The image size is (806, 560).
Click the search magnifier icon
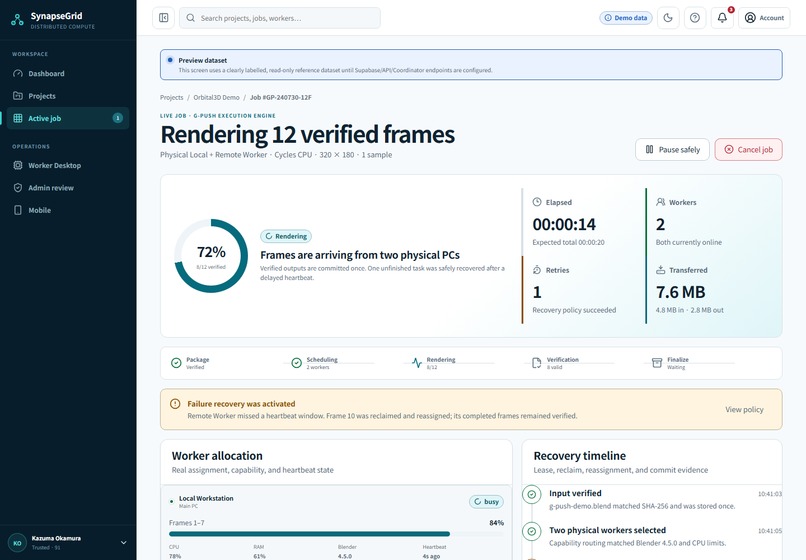[x=190, y=18]
